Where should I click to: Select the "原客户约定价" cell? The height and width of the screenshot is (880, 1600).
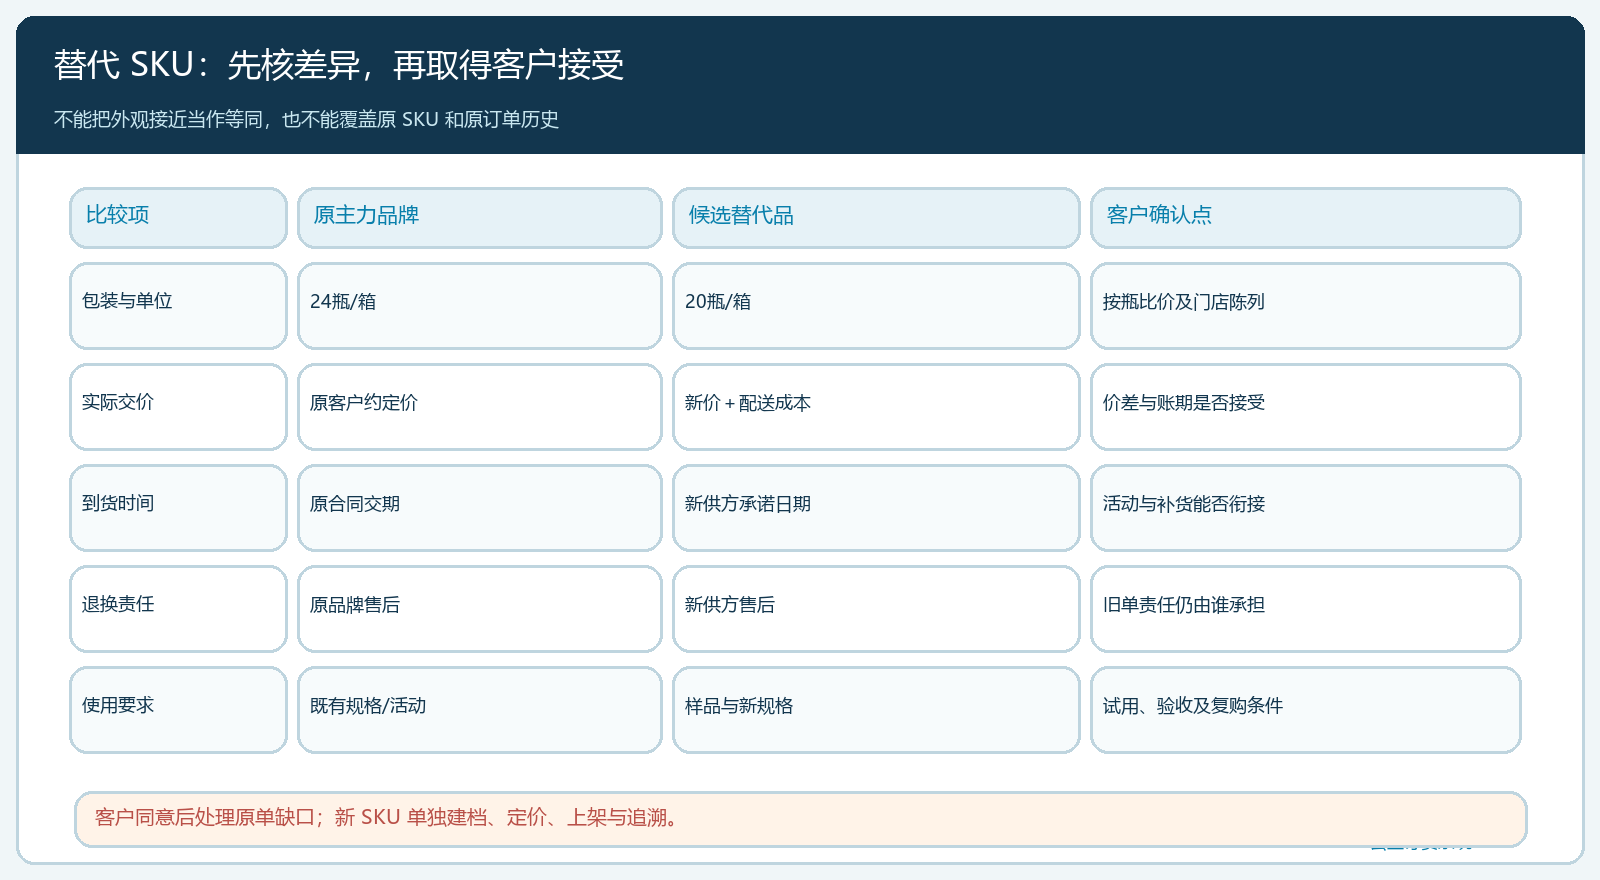480,407
